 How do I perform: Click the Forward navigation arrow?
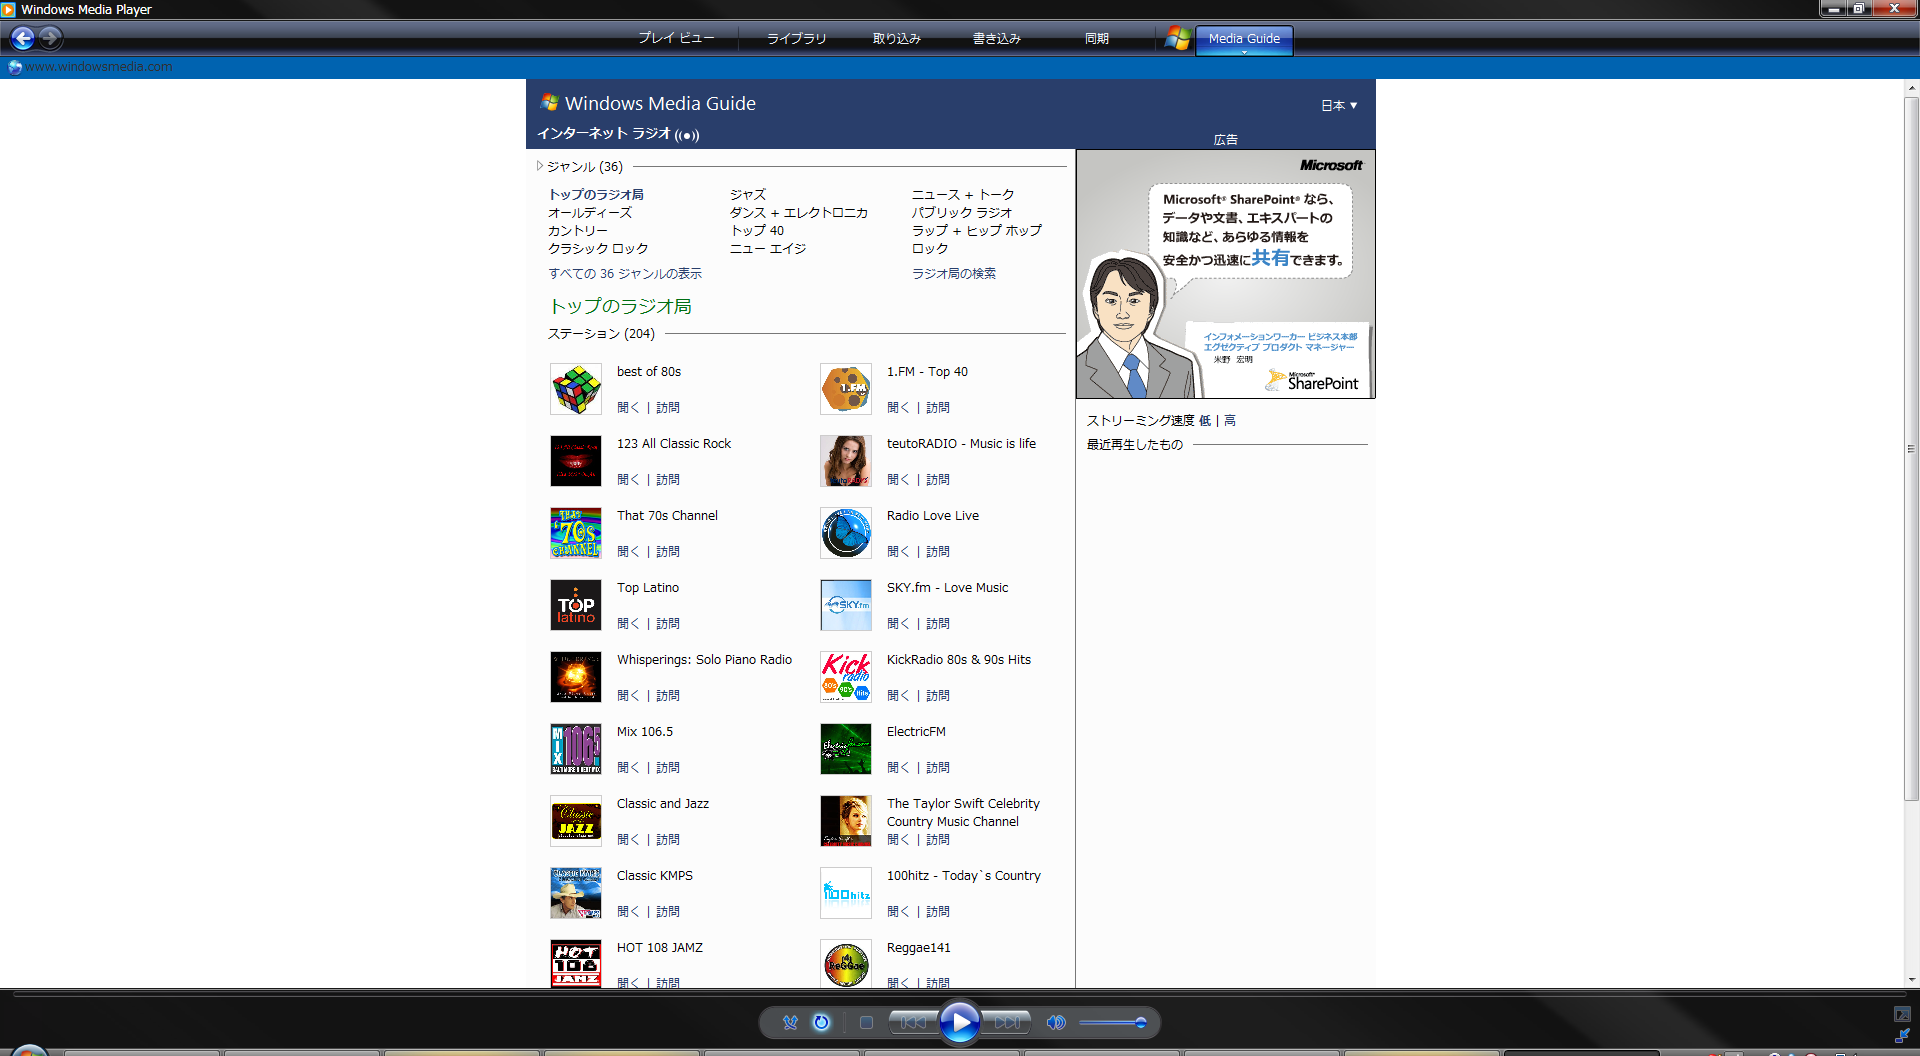pyautogui.click(x=51, y=38)
